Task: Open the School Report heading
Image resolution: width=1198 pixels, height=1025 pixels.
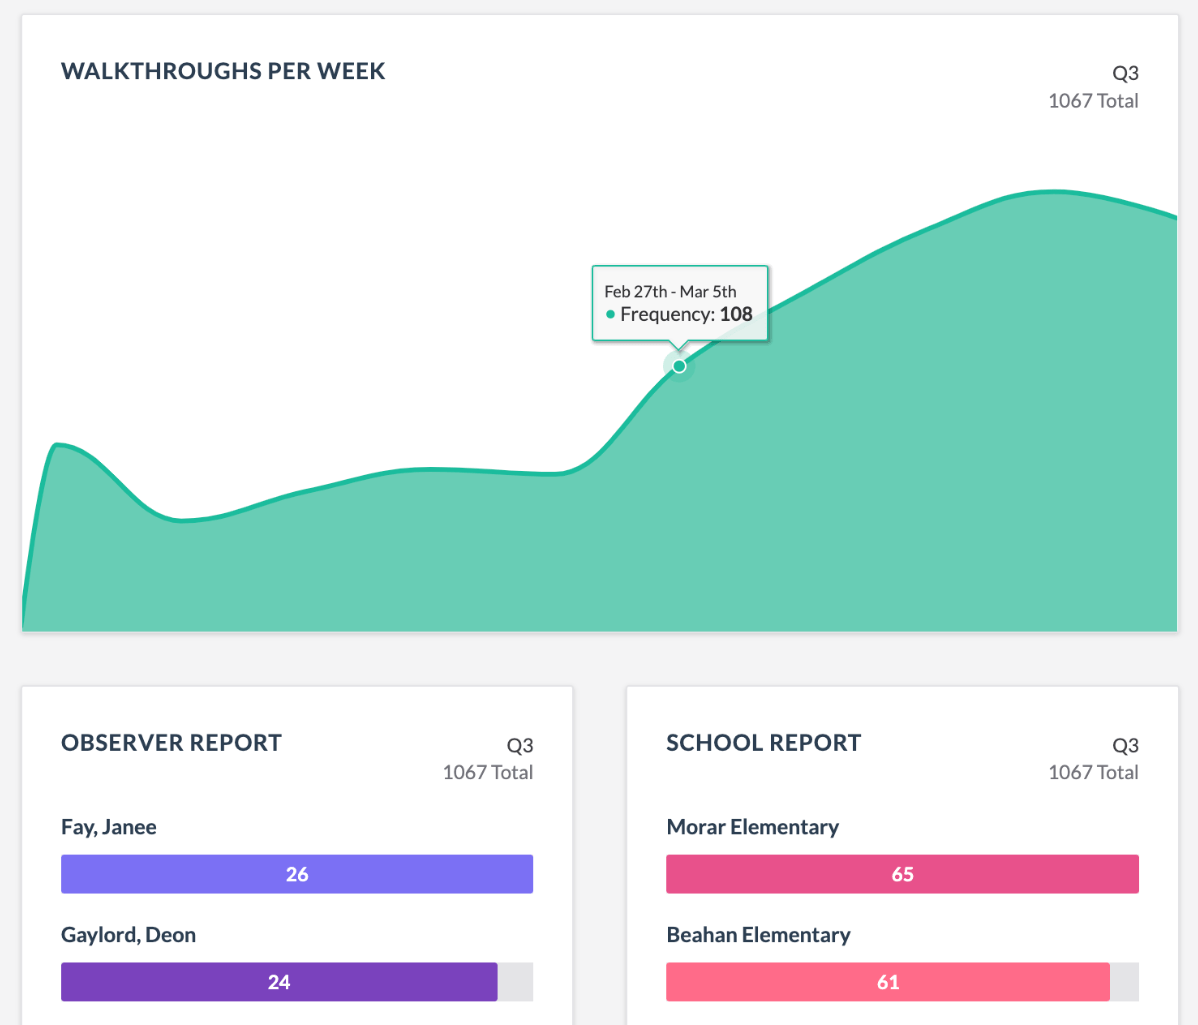Action: tap(763, 743)
